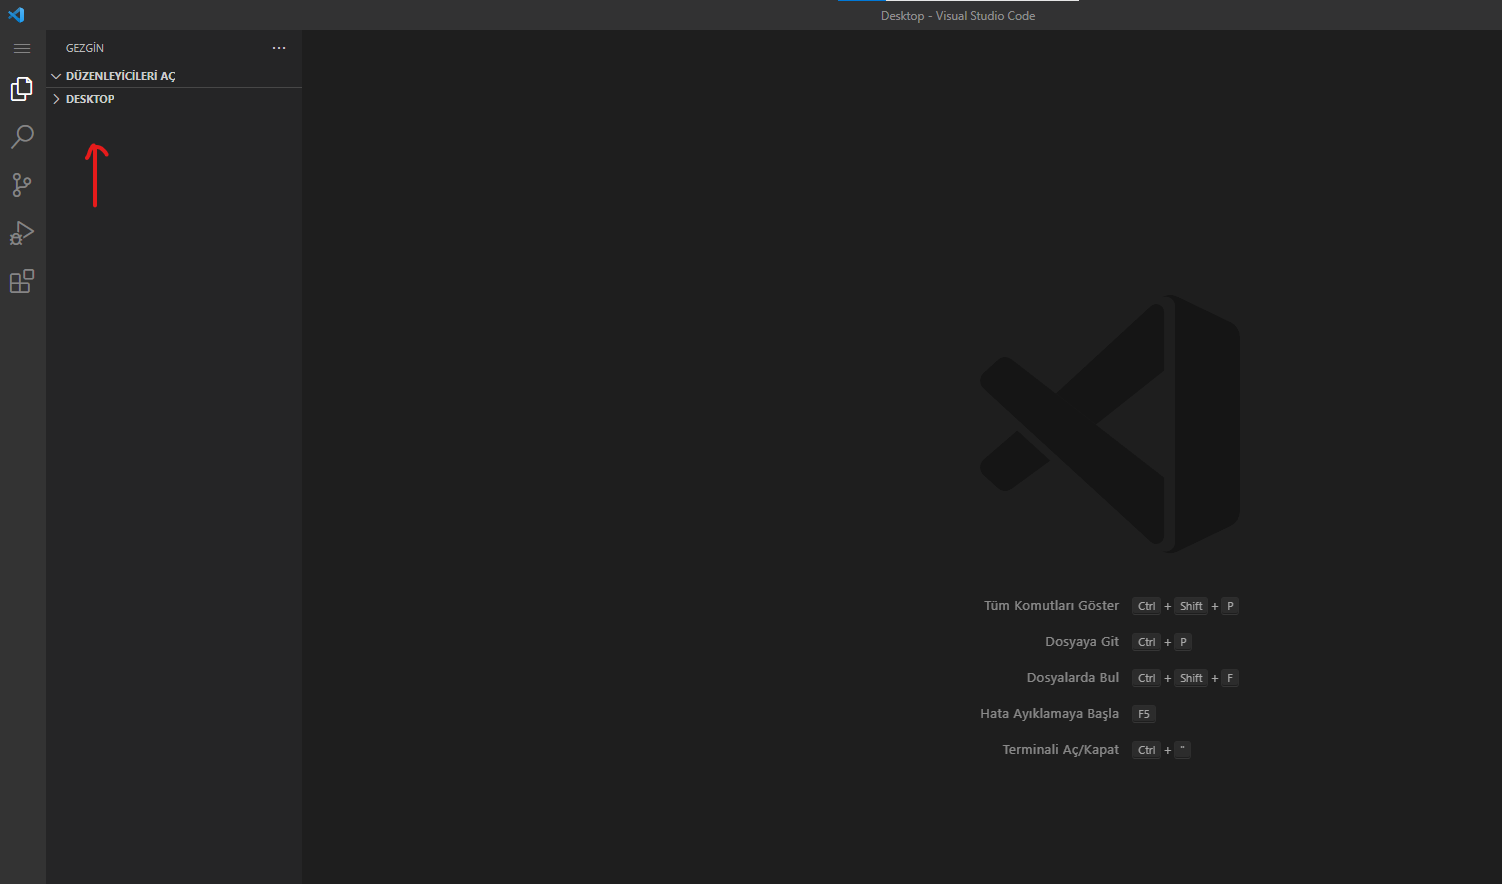Click the 'Hata Ayıklamaya Başla' hint text
The height and width of the screenshot is (884, 1502).
1049,714
